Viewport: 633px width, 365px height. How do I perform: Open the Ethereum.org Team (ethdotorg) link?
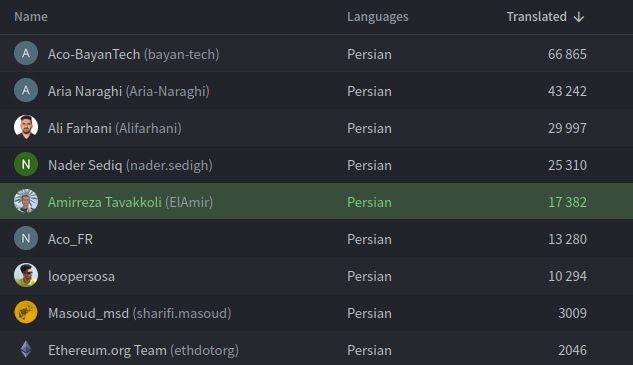pos(143,350)
